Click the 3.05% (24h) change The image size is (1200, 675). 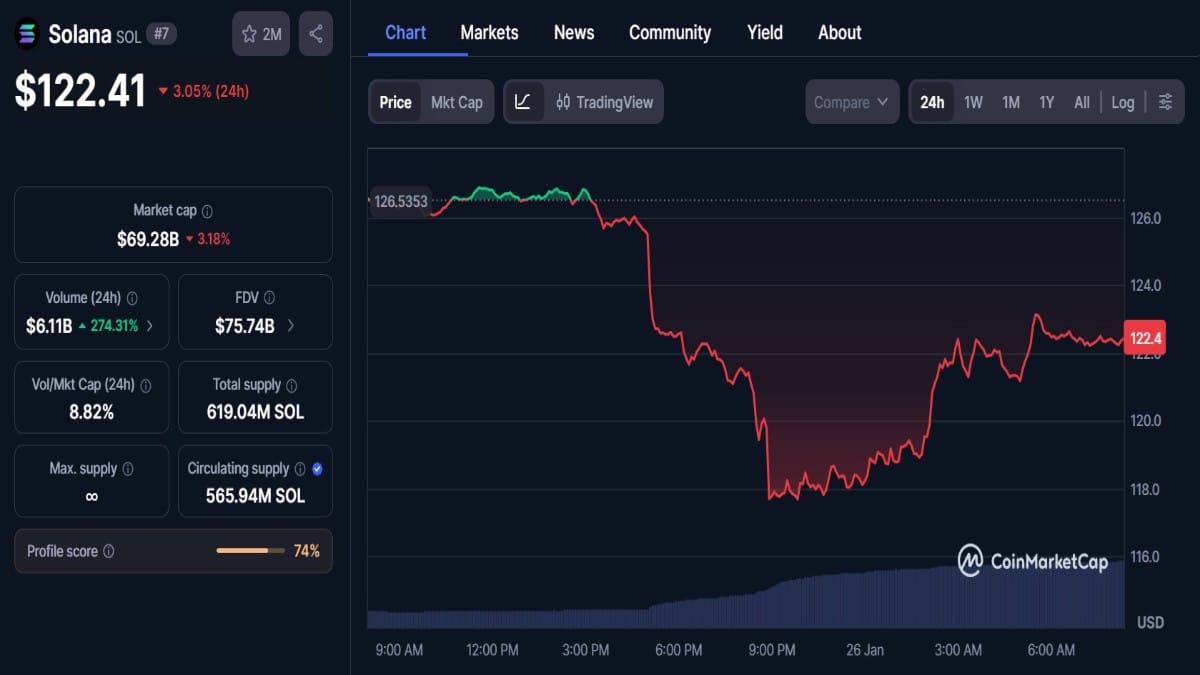coord(204,91)
